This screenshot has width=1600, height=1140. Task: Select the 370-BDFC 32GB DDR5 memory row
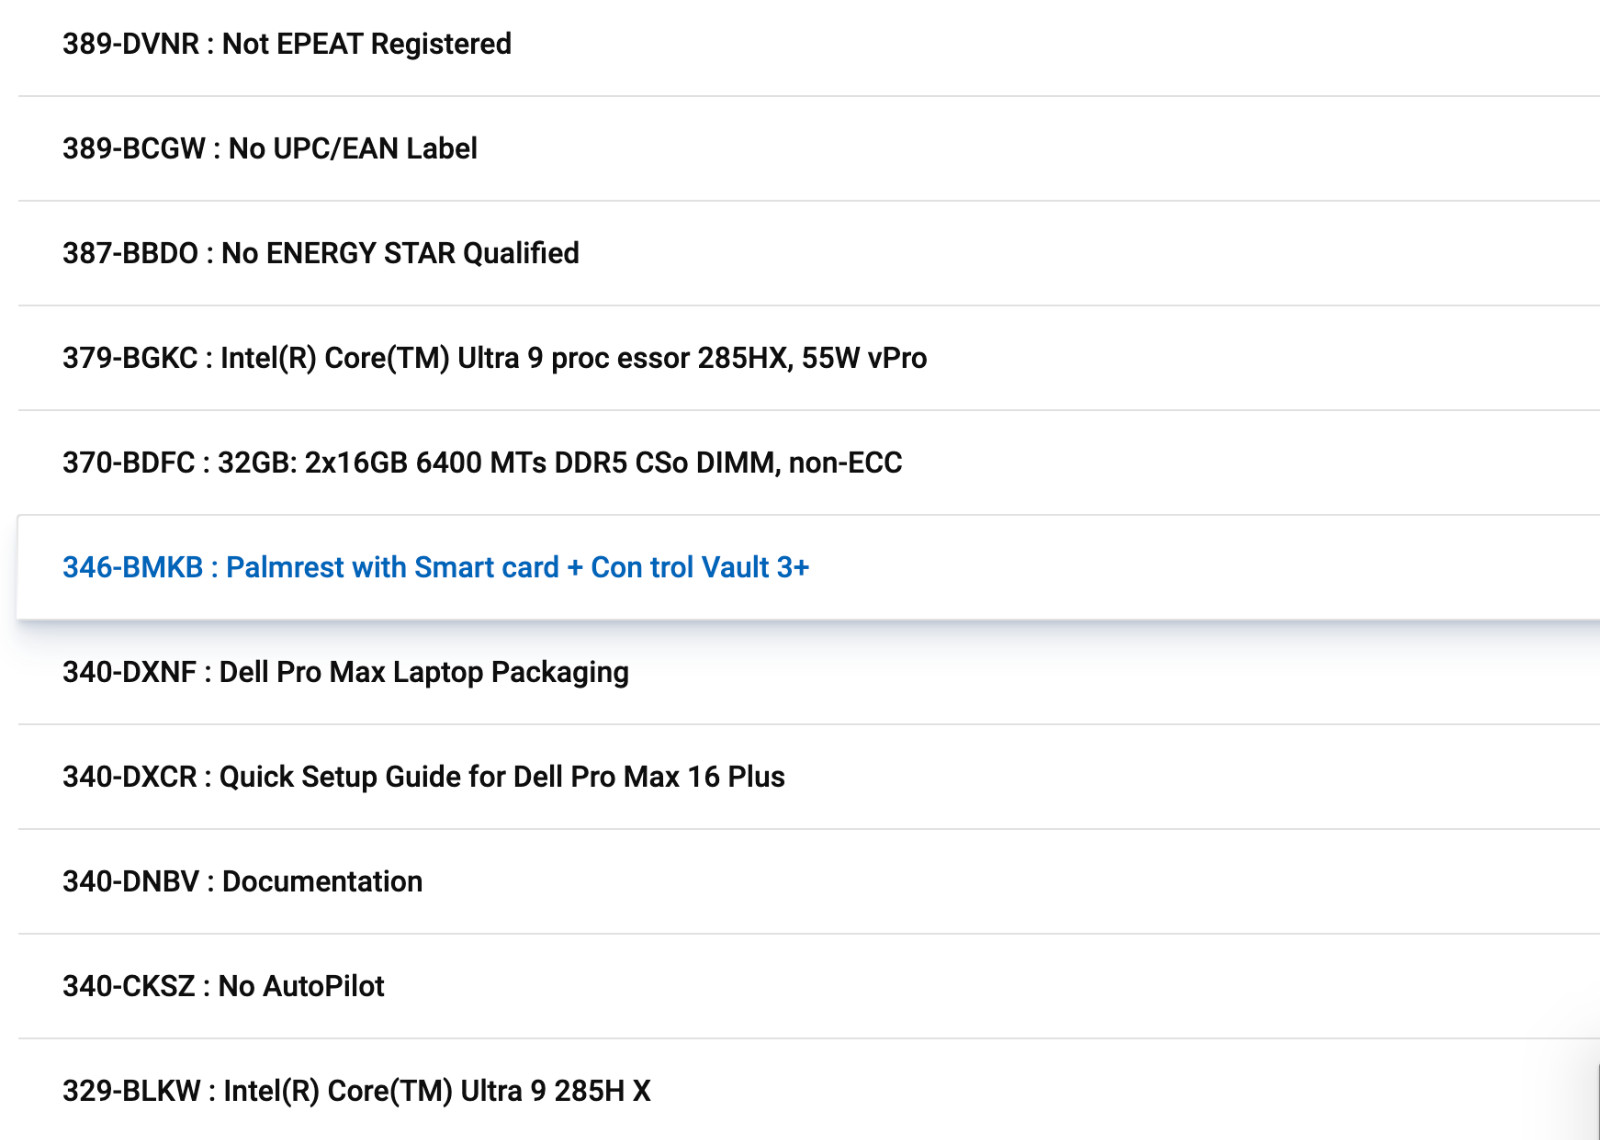click(809, 463)
